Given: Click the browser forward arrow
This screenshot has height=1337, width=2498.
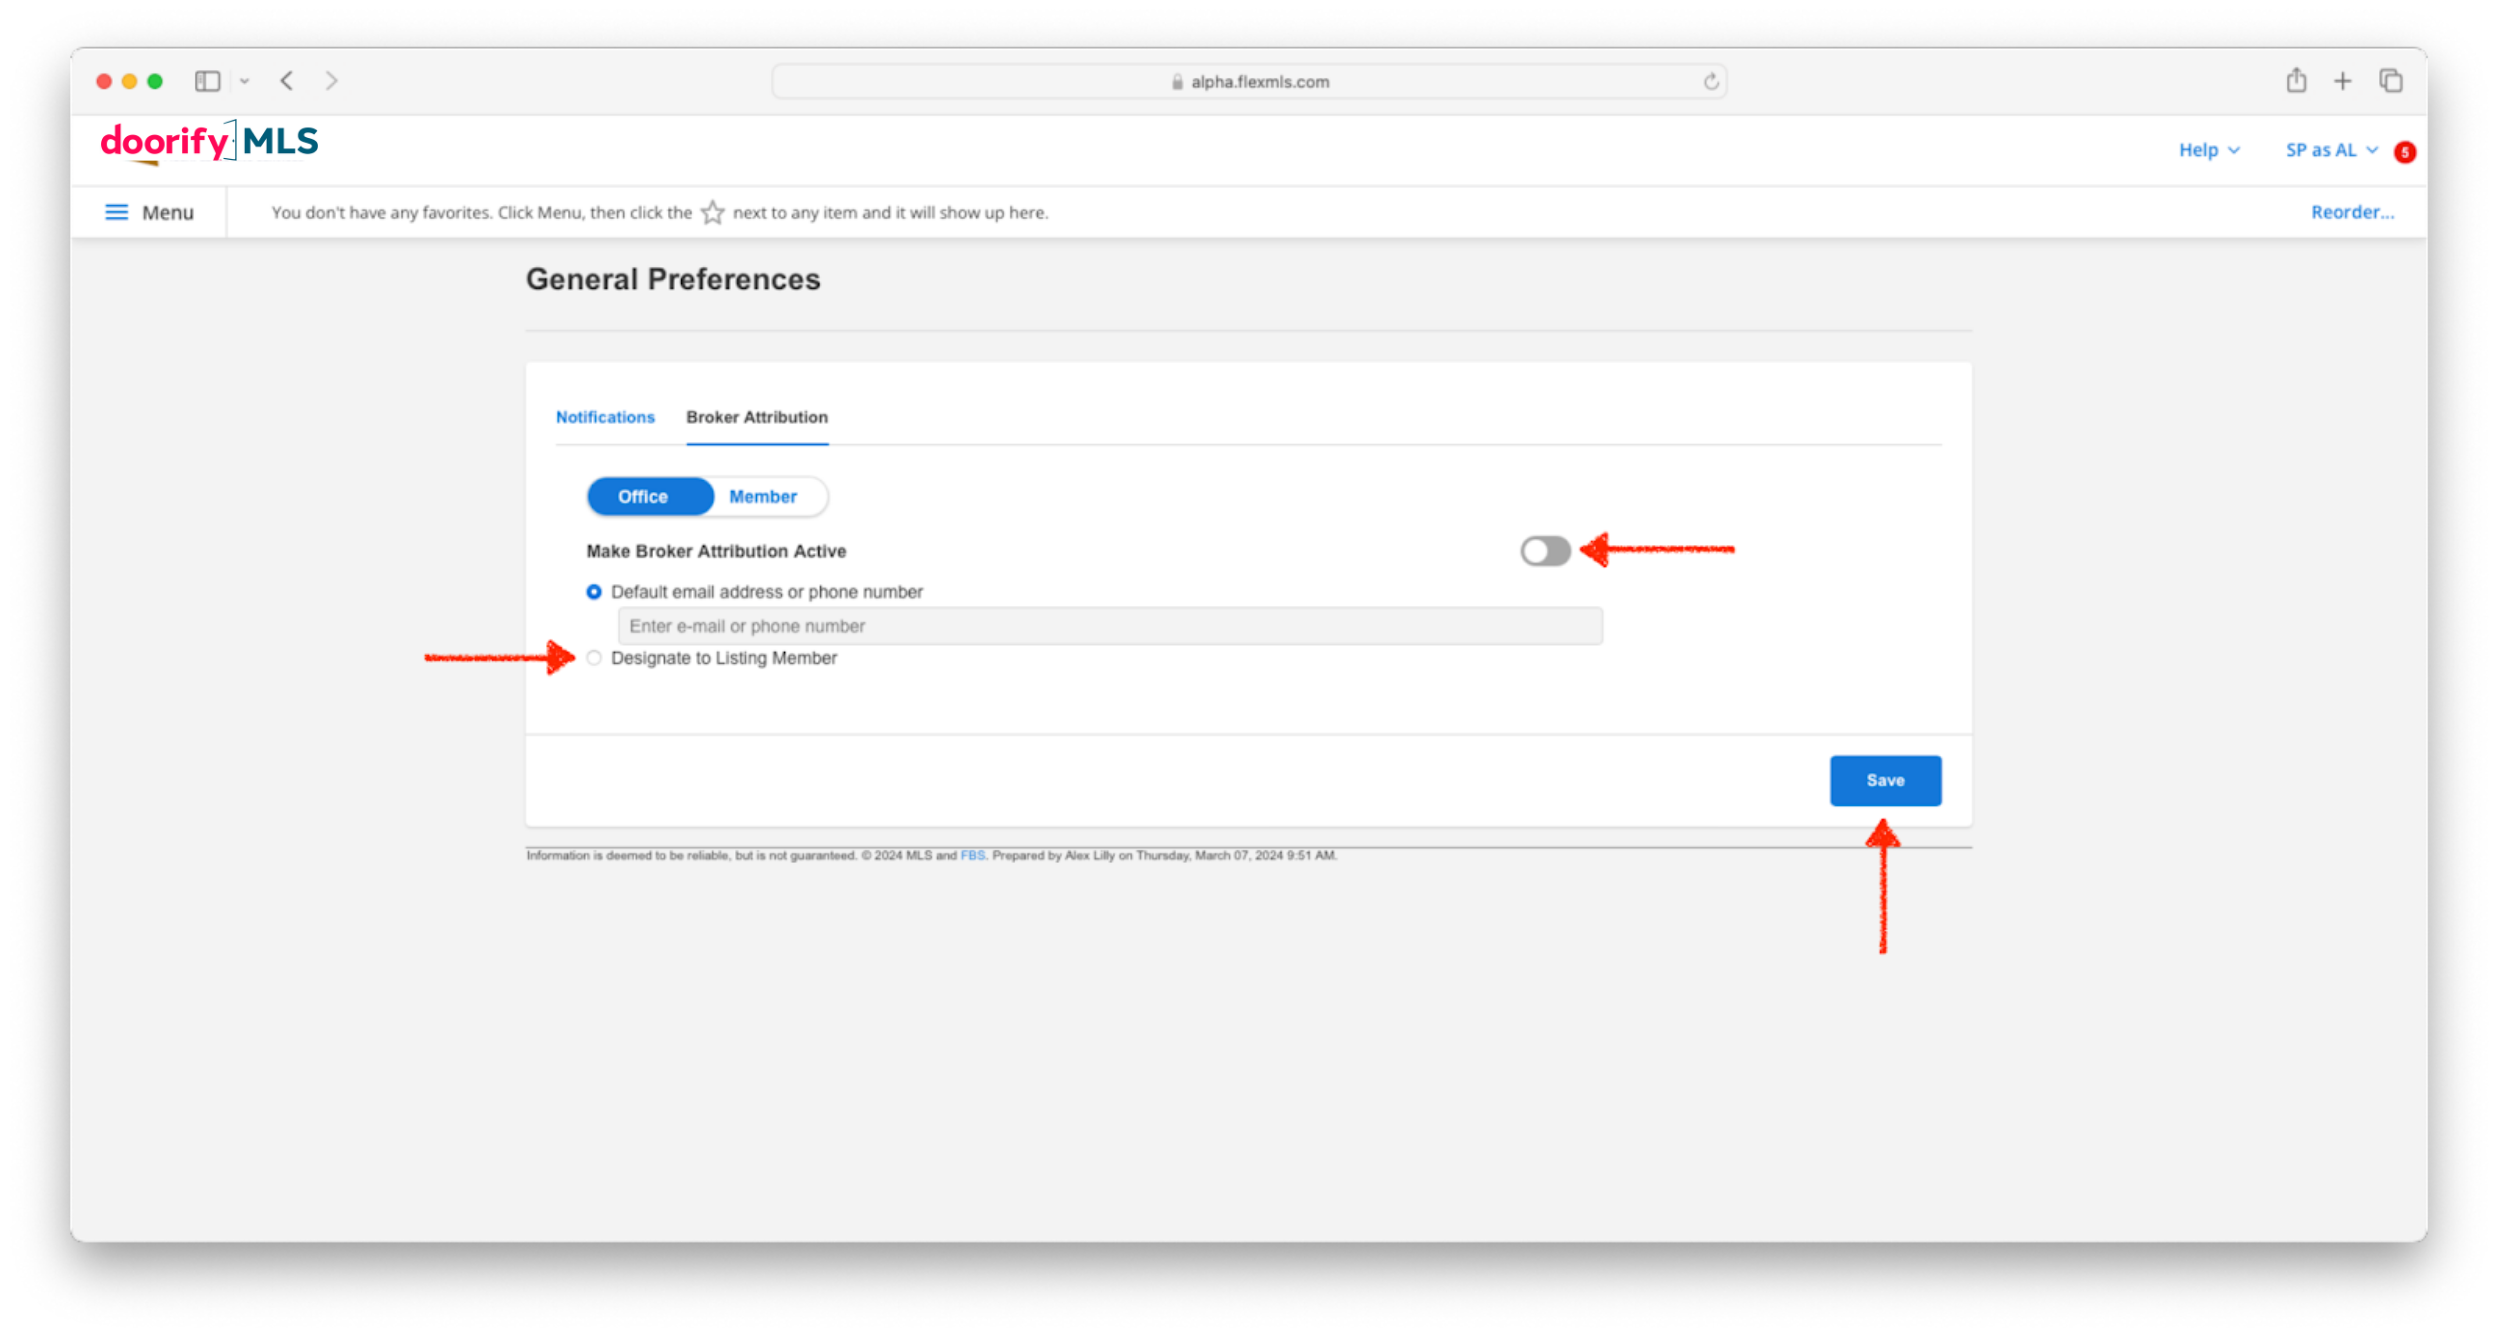Looking at the screenshot, I should [331, 81].
